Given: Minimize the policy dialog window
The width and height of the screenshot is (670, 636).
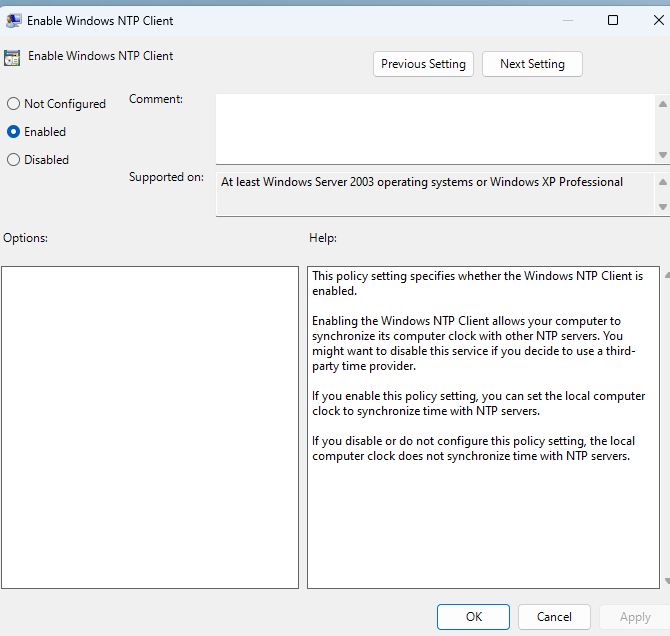Looking at the screenshot, I should pyautogui.click(x=568, y=20).
